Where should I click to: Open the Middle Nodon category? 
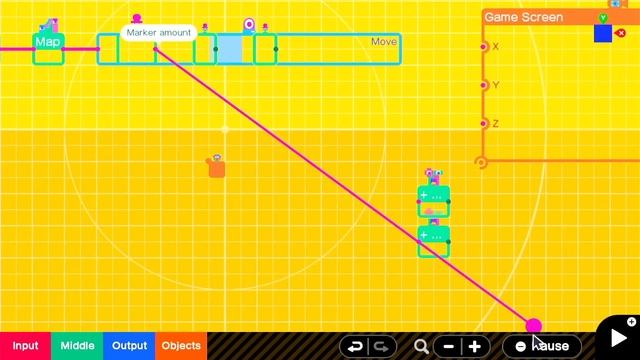[77, 346]
